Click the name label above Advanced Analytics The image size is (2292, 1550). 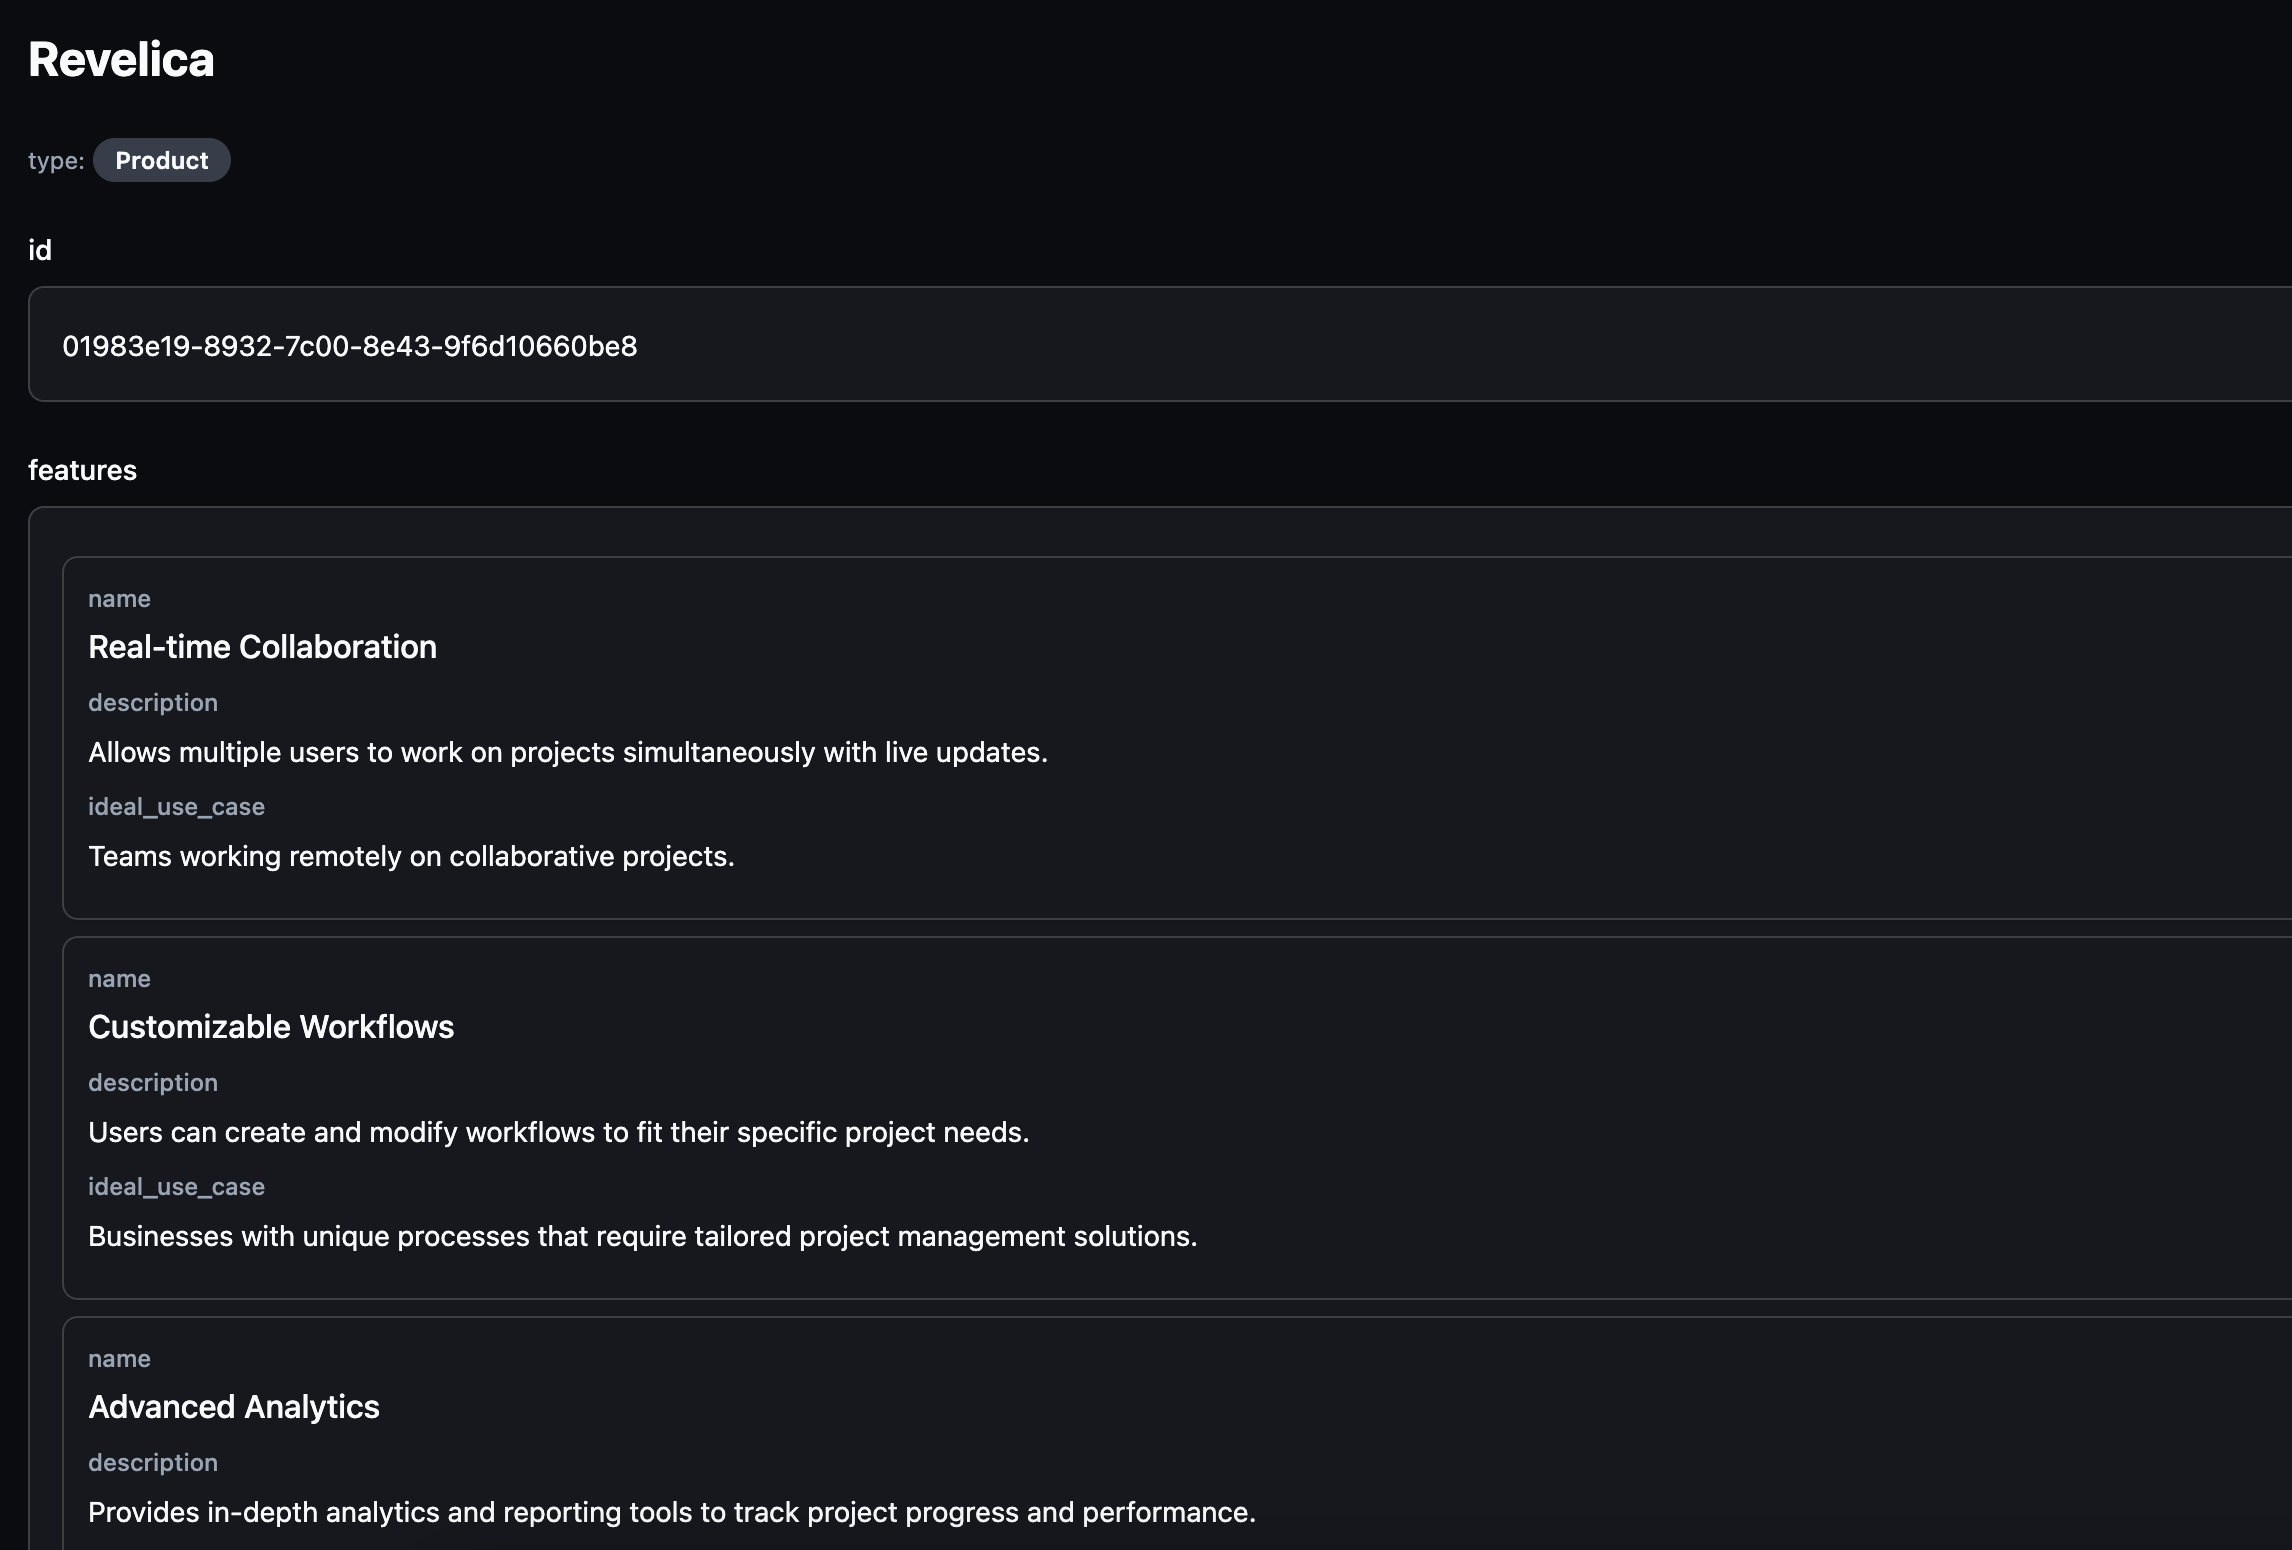click(119, 1359)
